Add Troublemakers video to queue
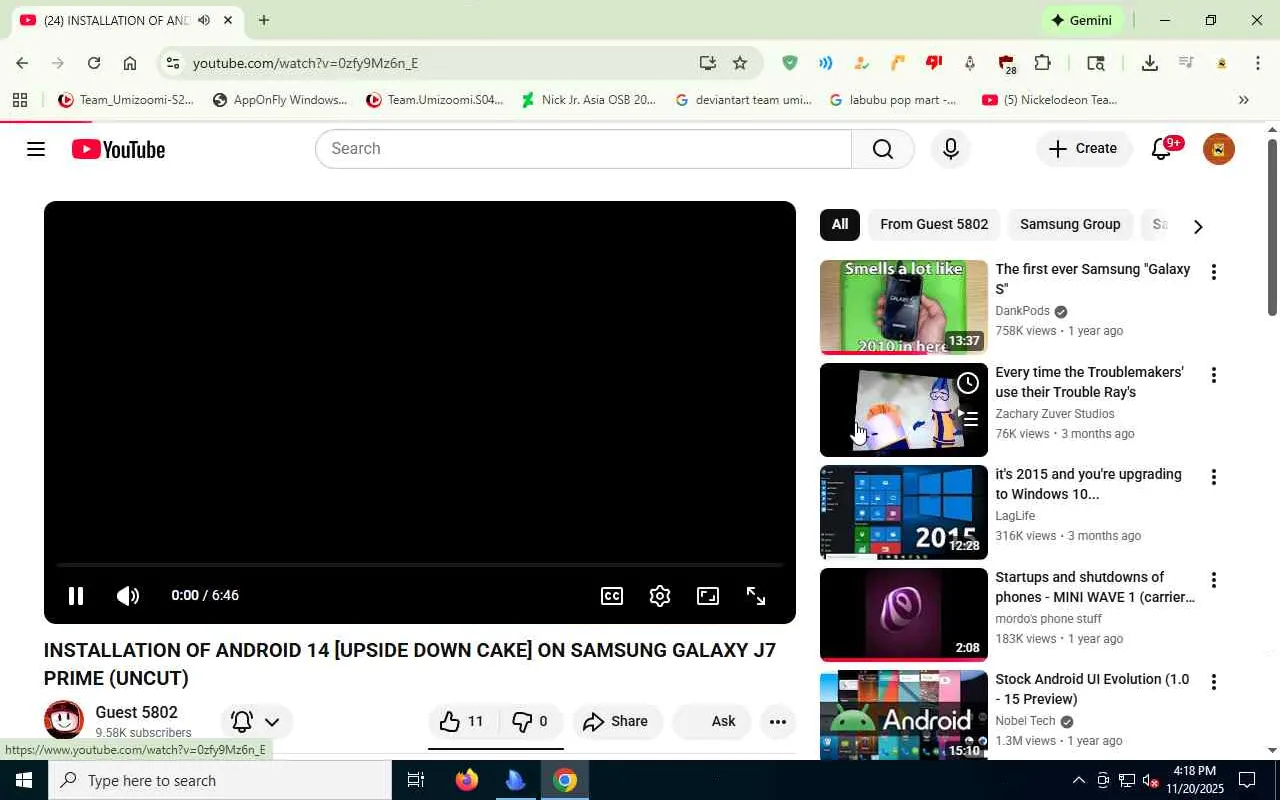 [968, 419]
